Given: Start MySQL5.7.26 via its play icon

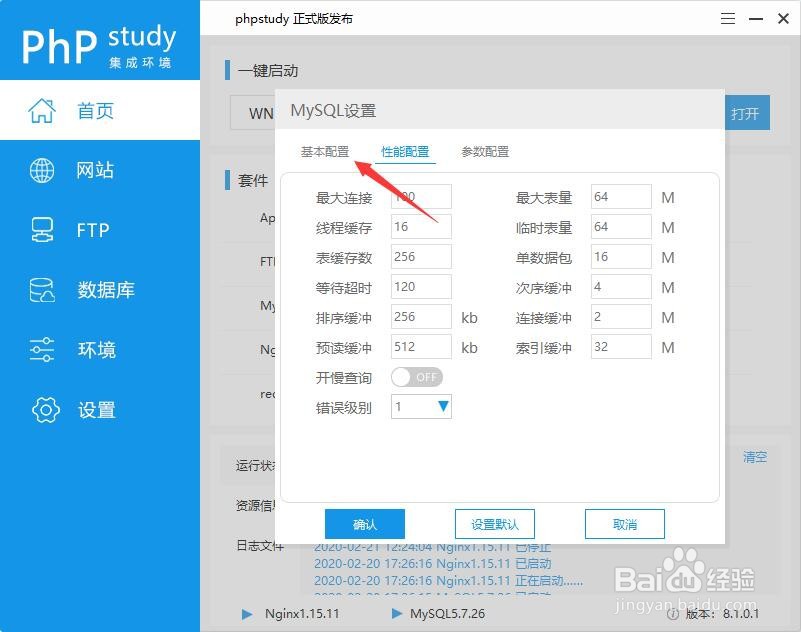Looking at the screenshot, I should pyautogui.click(x=396, y=613).
